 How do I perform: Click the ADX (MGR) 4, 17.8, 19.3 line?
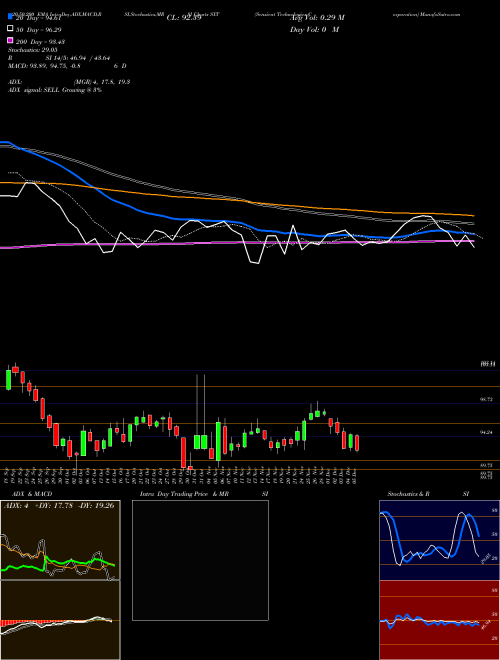(x=69, y=82)
